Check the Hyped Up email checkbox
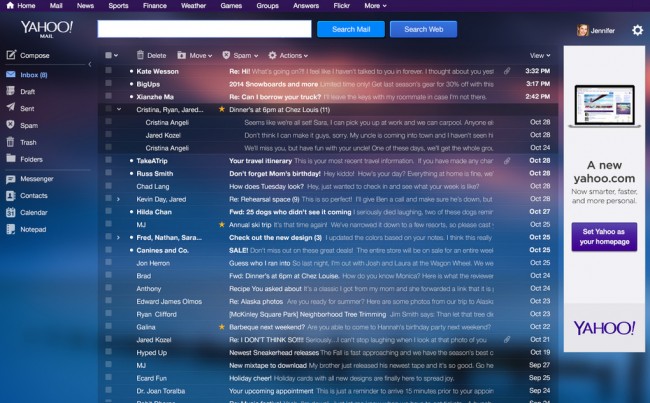650x403 pixels. 109,352
